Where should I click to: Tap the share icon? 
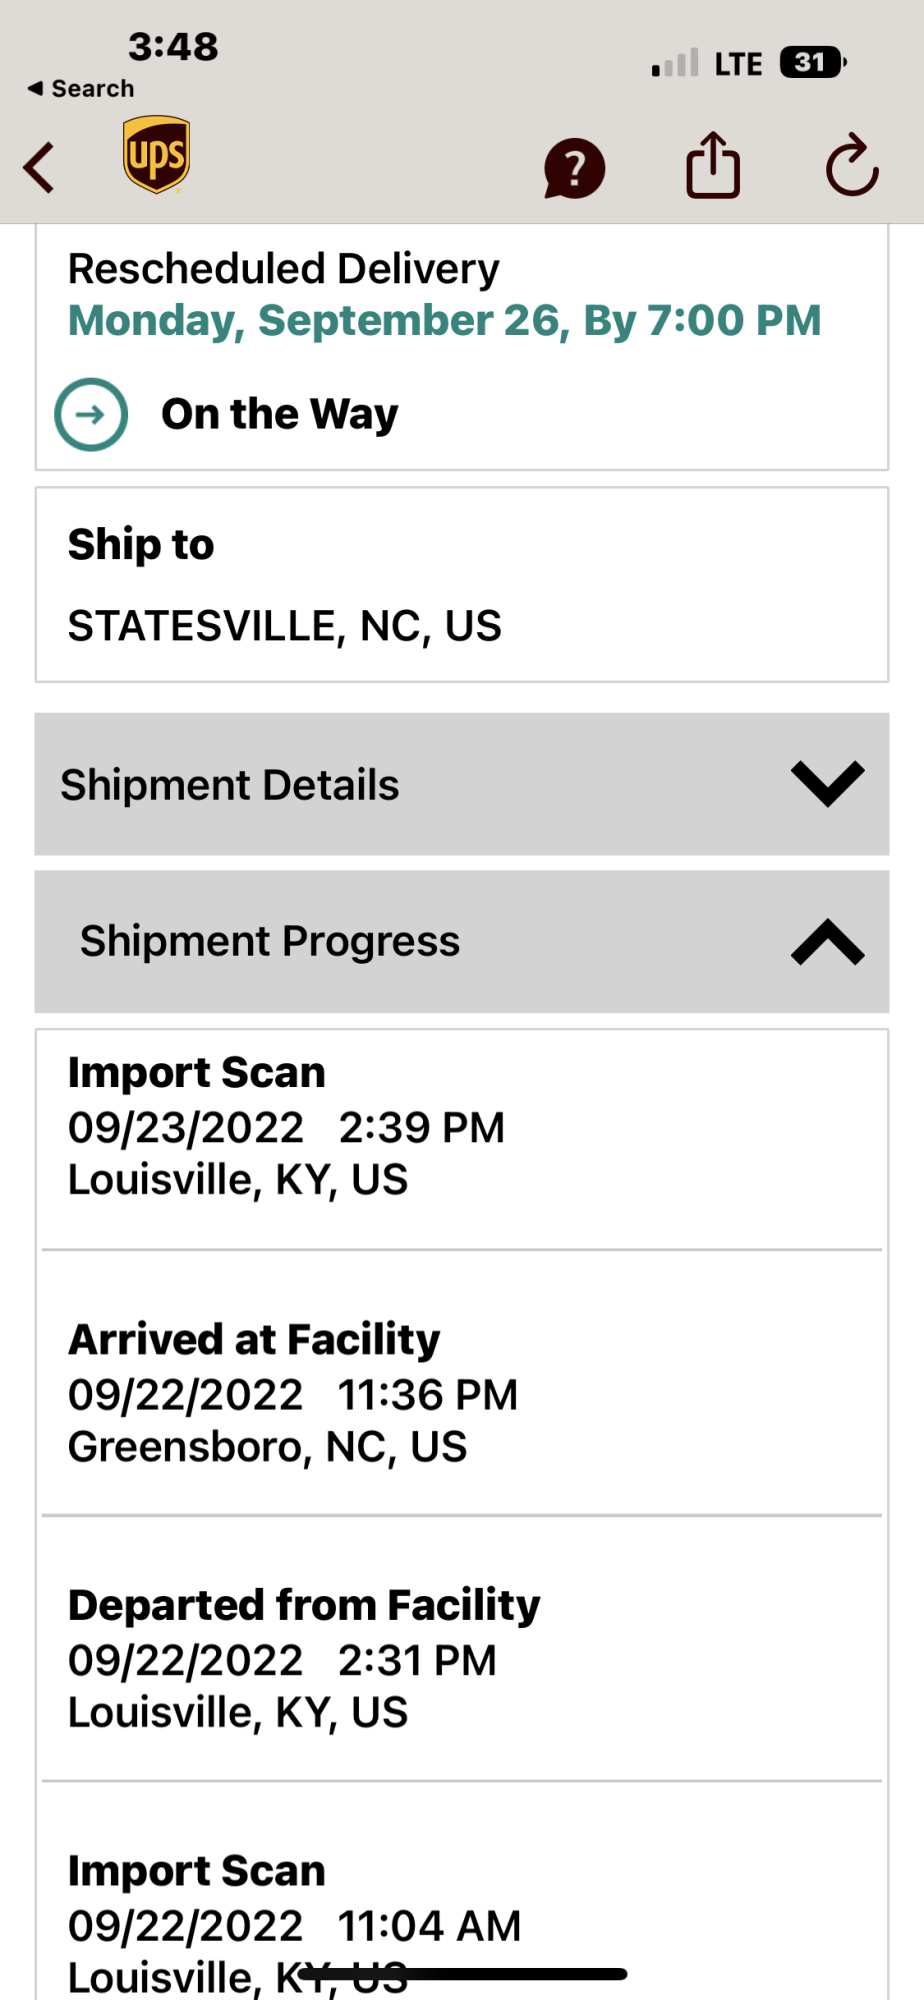tap(713, 166)
